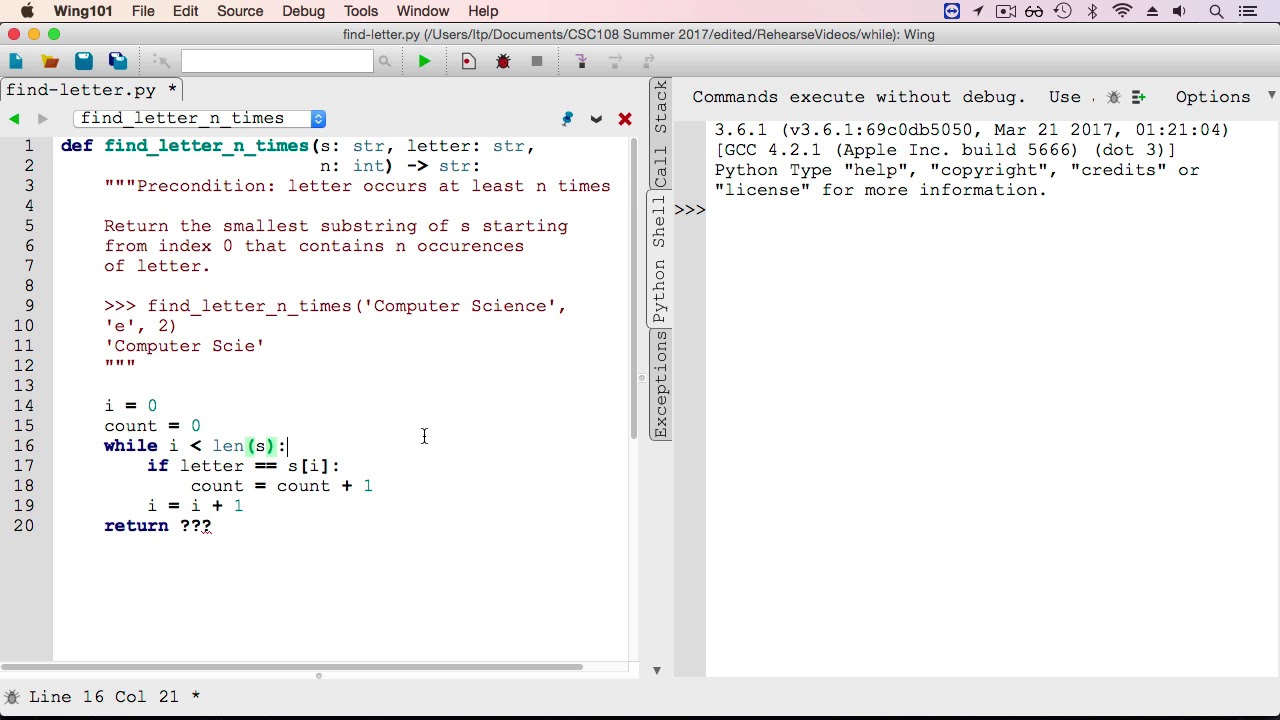Open the Debug menu
Viewport: 1280px width, 720px height.
pyautogui.click(x=303, y=11)
